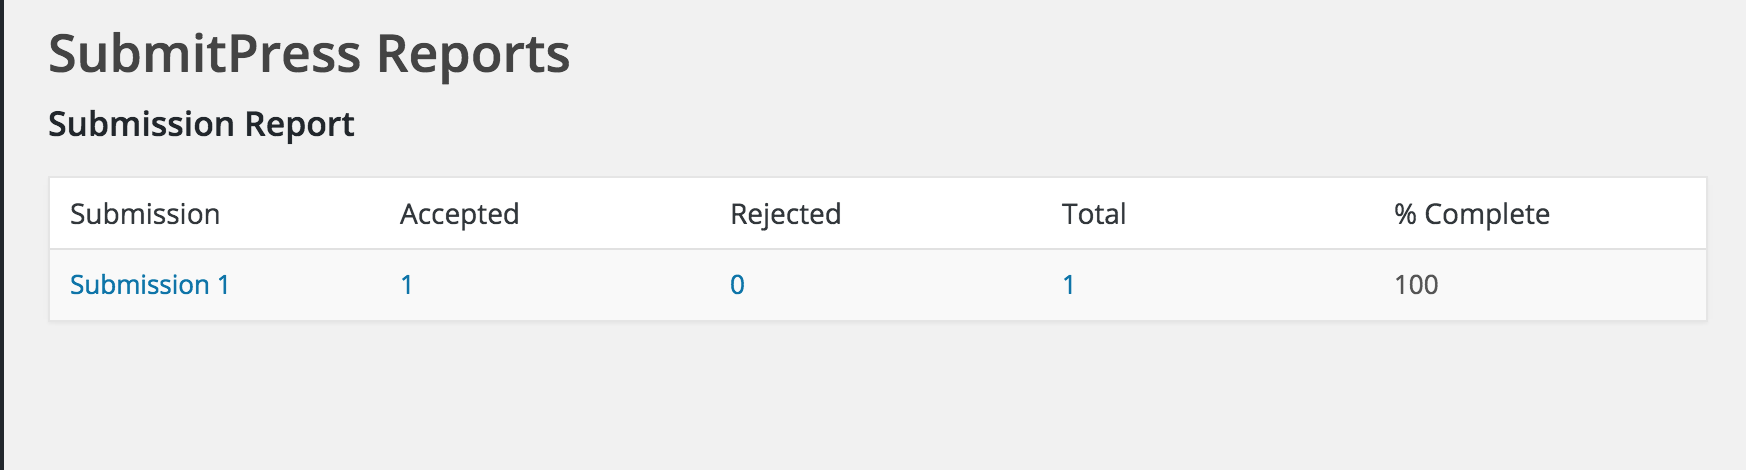The image size is (1746, 470).
Task: Click the Rejected count link showing 0
Action: point(737,285)
